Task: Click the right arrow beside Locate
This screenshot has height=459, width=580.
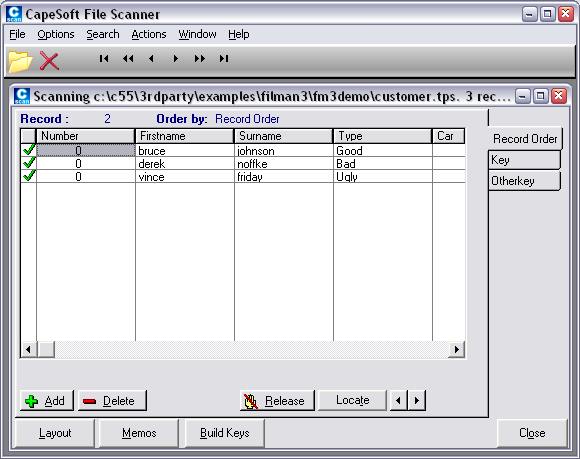Action: click(x=417, y=400)
